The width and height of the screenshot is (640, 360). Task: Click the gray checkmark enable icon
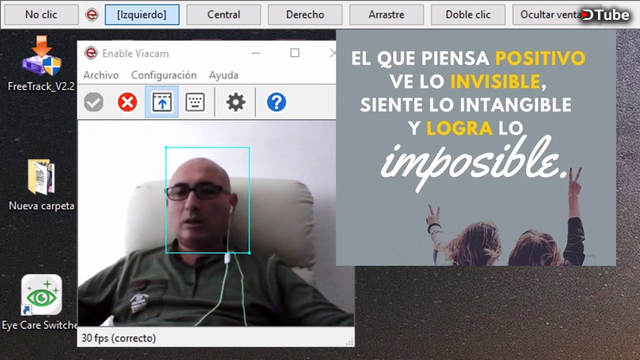(x=94, y=102)
